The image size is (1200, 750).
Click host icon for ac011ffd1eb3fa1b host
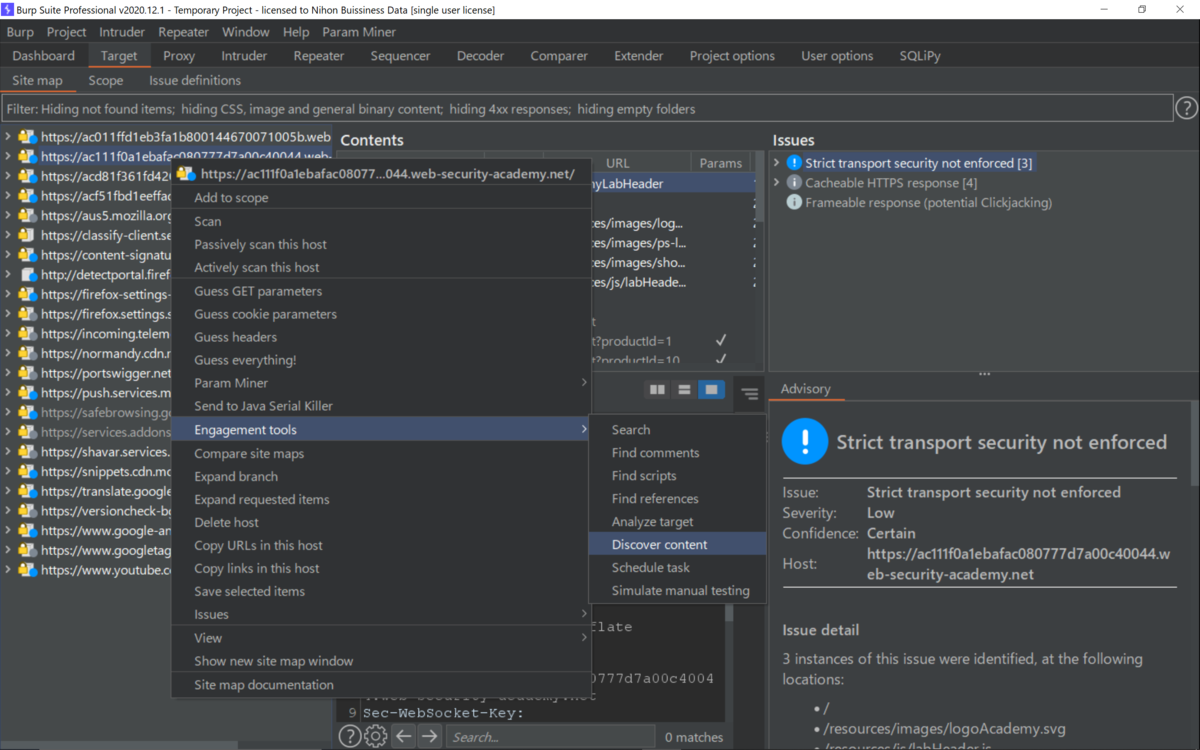coord(27,137)
